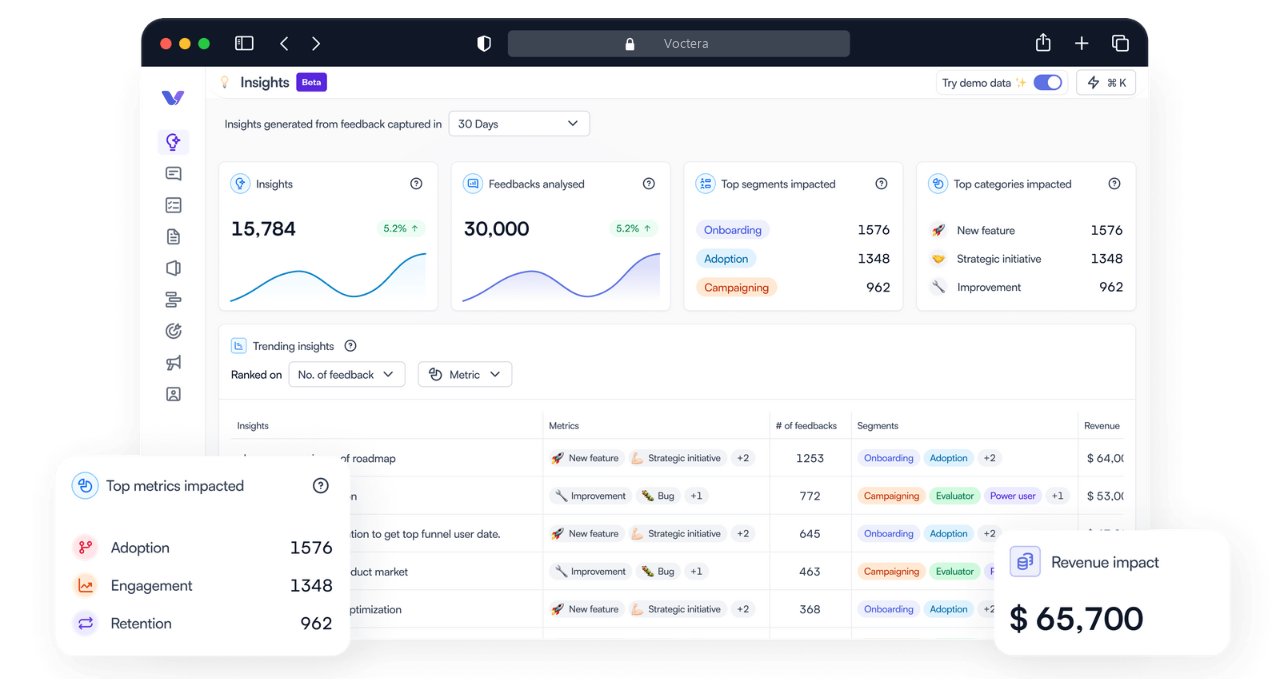1278x679 pixels.
Task: Open the user profile icon in the sidebar
Action: (173, 394)
